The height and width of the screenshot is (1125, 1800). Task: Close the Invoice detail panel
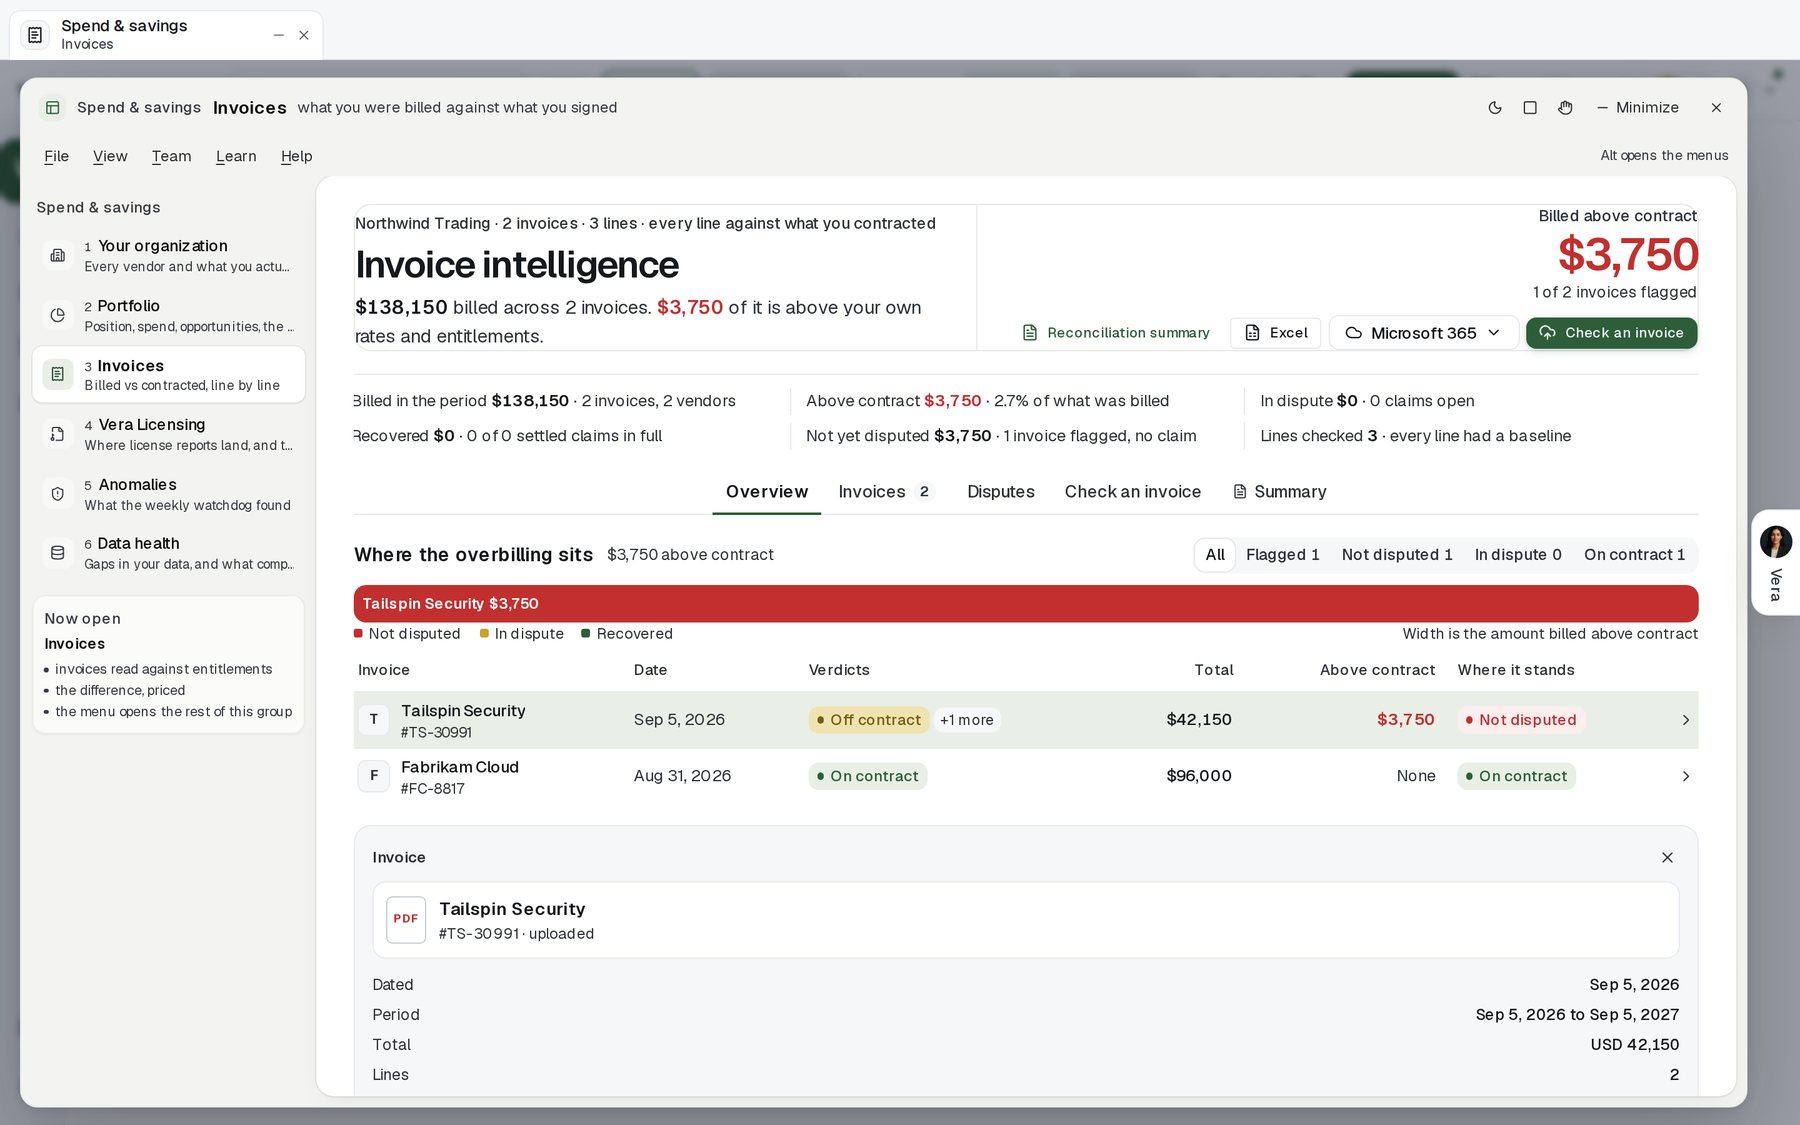pyautogui.click(x=1667, y=858)
